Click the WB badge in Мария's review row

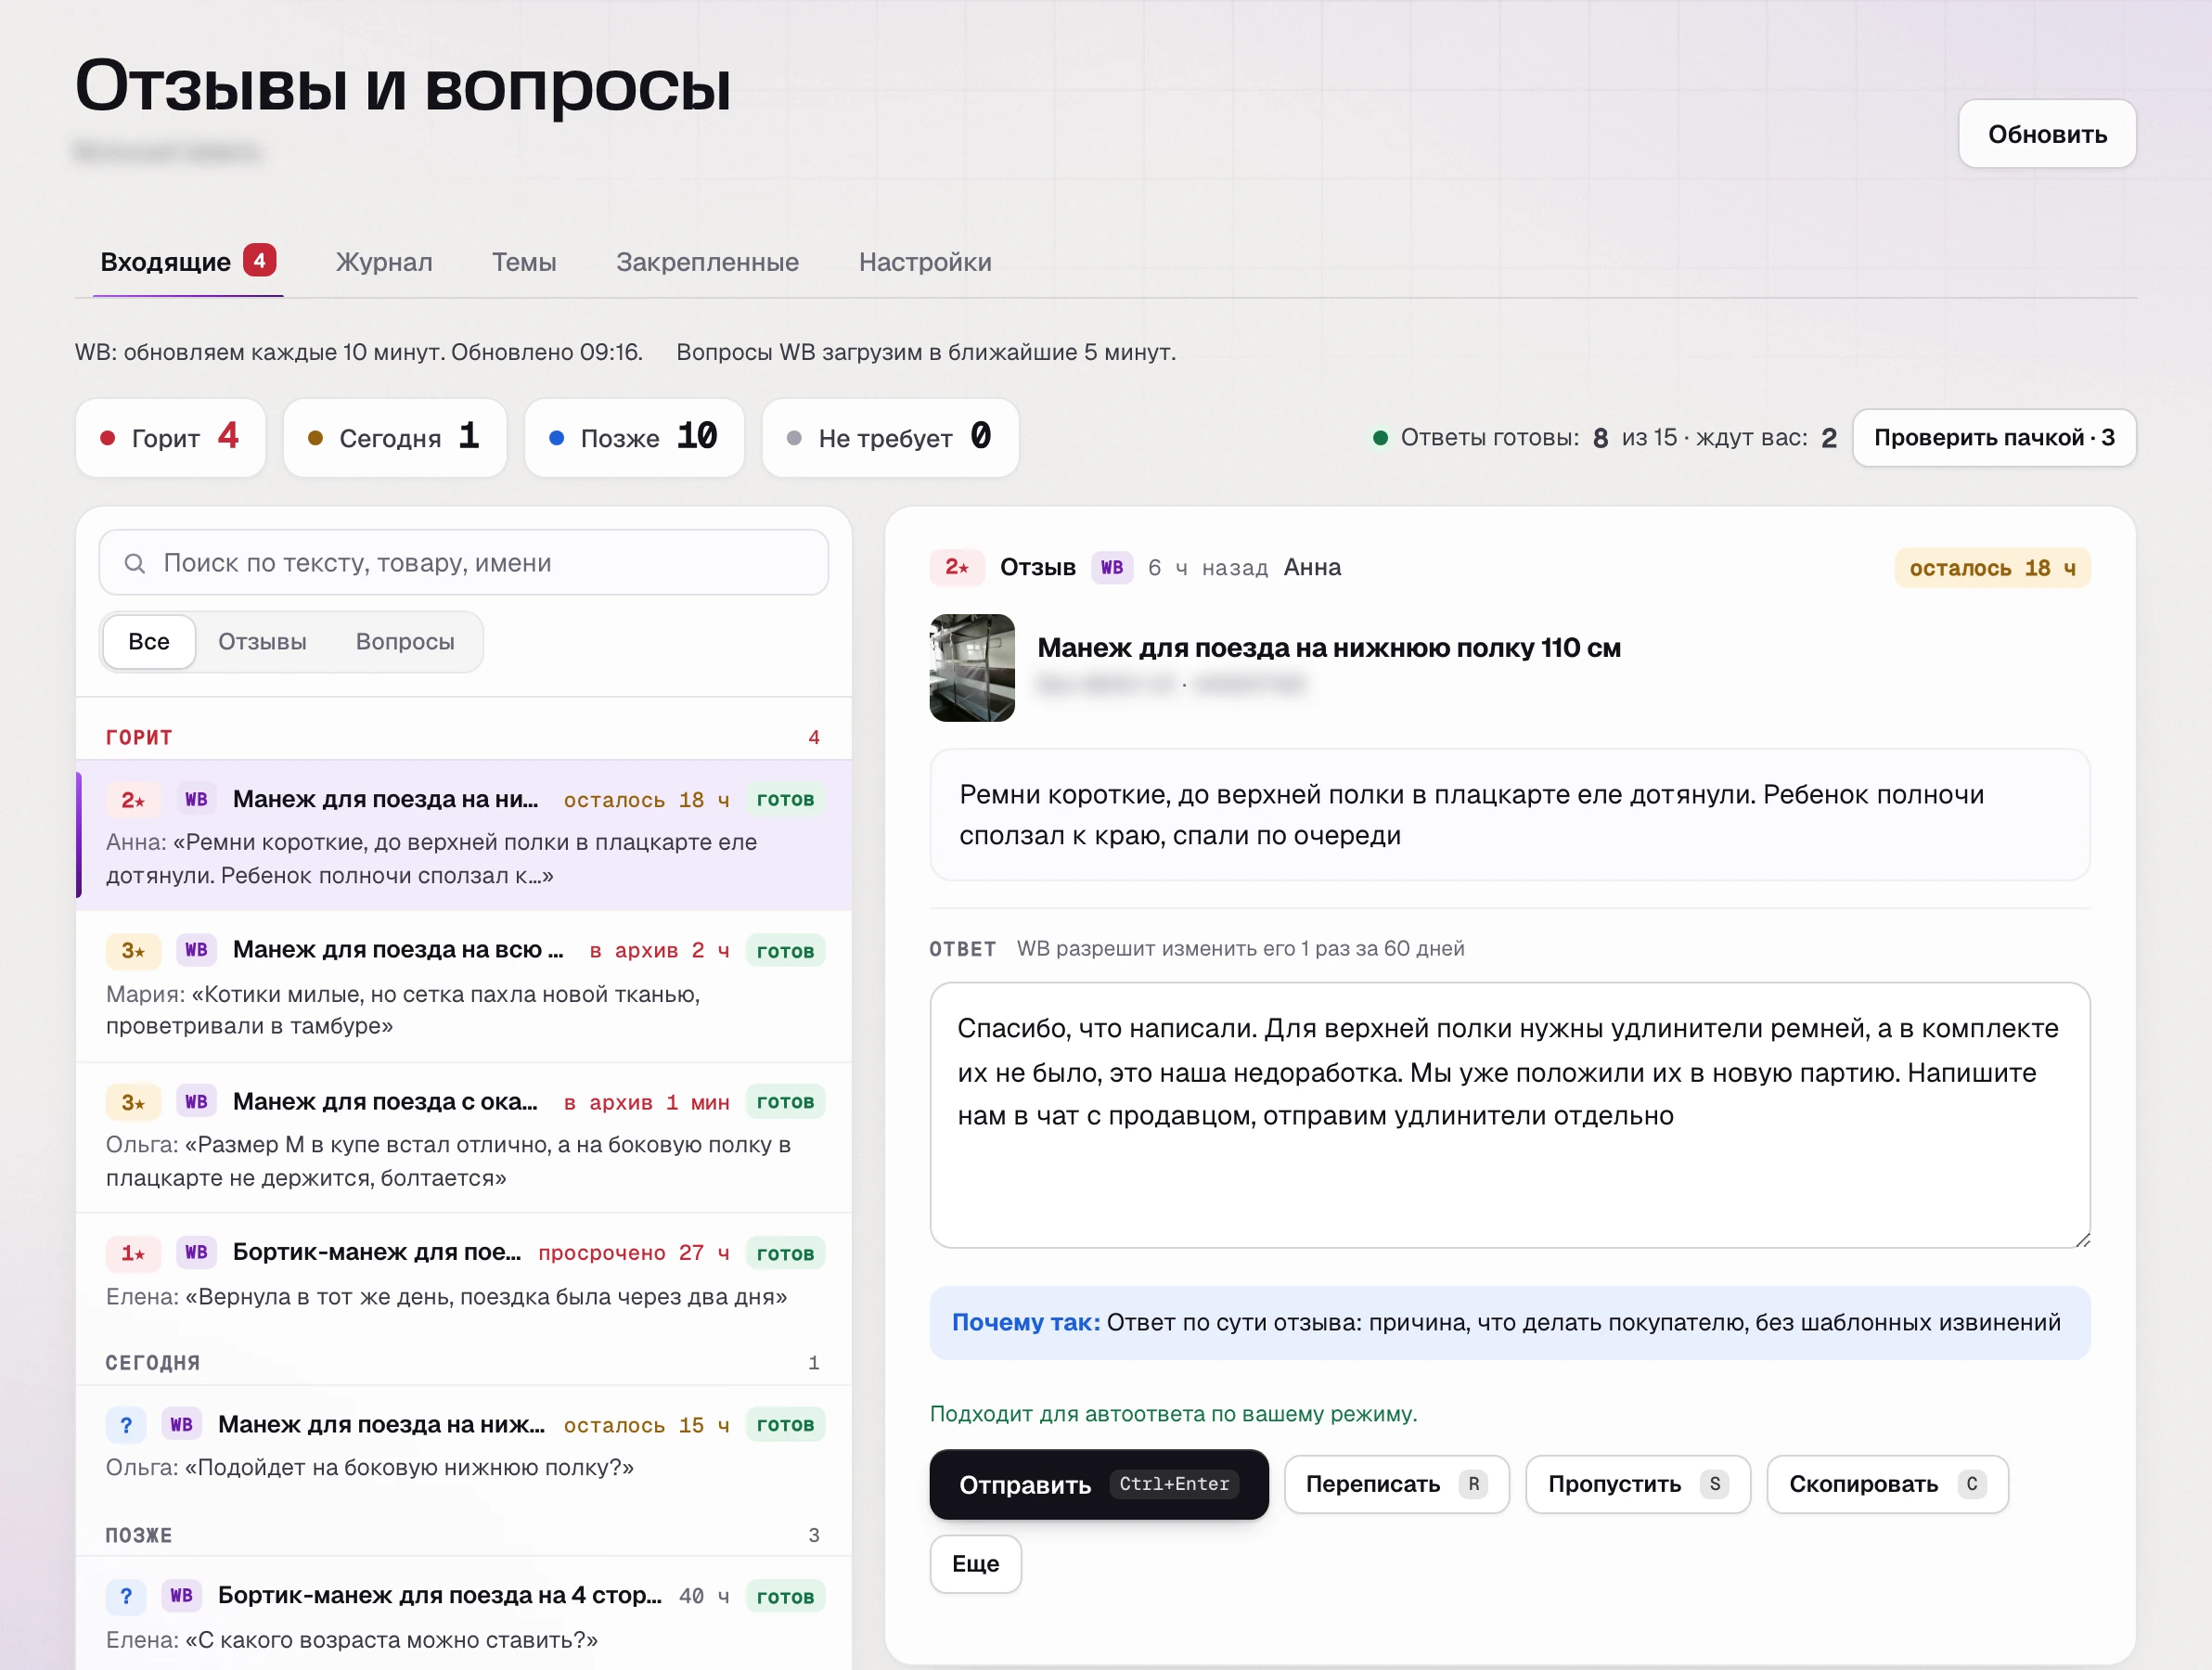point(196,950)
